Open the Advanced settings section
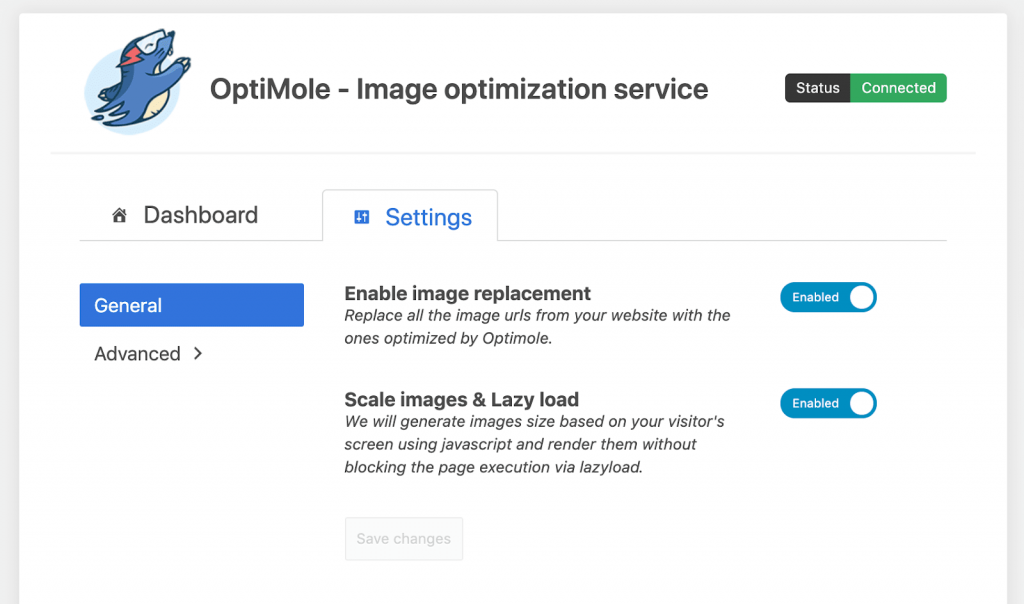Screen dimensions: 1024x604 (138, 354)
